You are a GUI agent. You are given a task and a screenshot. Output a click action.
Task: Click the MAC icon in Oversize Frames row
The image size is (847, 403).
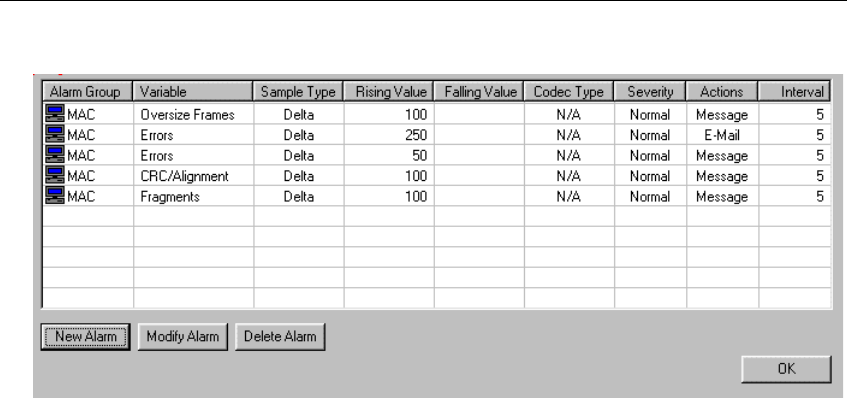[x=54, y=115]
